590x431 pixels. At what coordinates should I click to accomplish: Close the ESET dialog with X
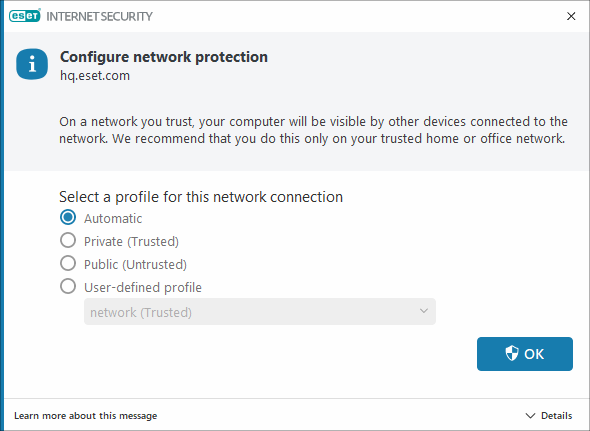tap(571, 16)
